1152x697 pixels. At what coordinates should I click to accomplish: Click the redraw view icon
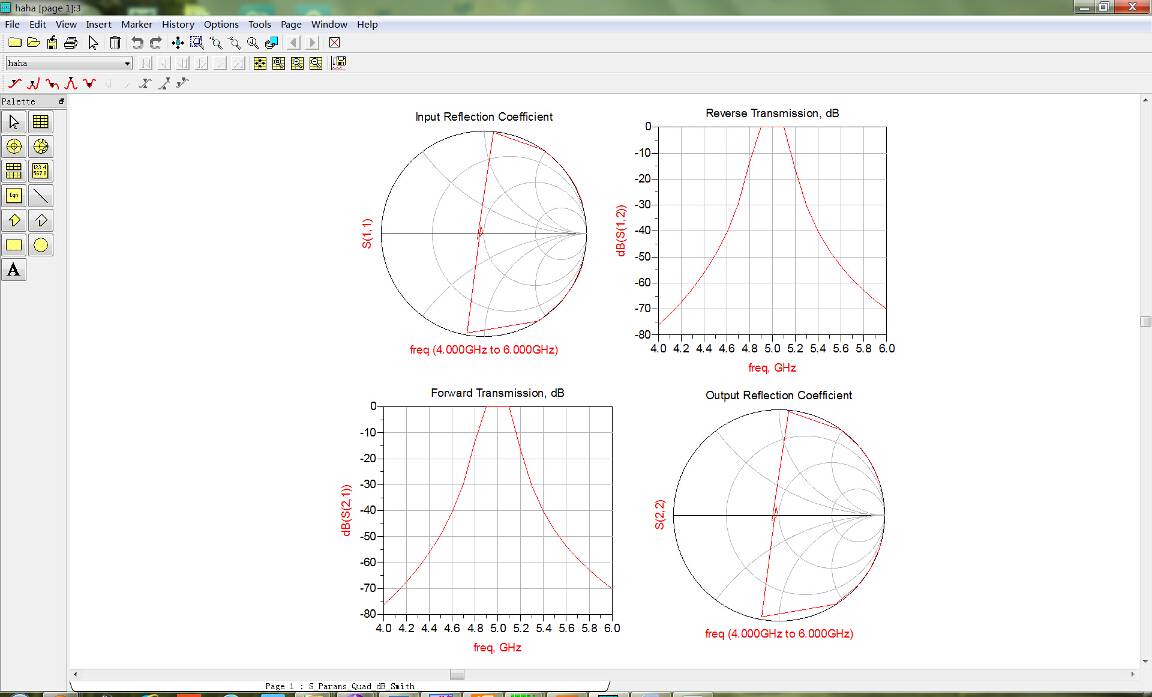[271, 43]
